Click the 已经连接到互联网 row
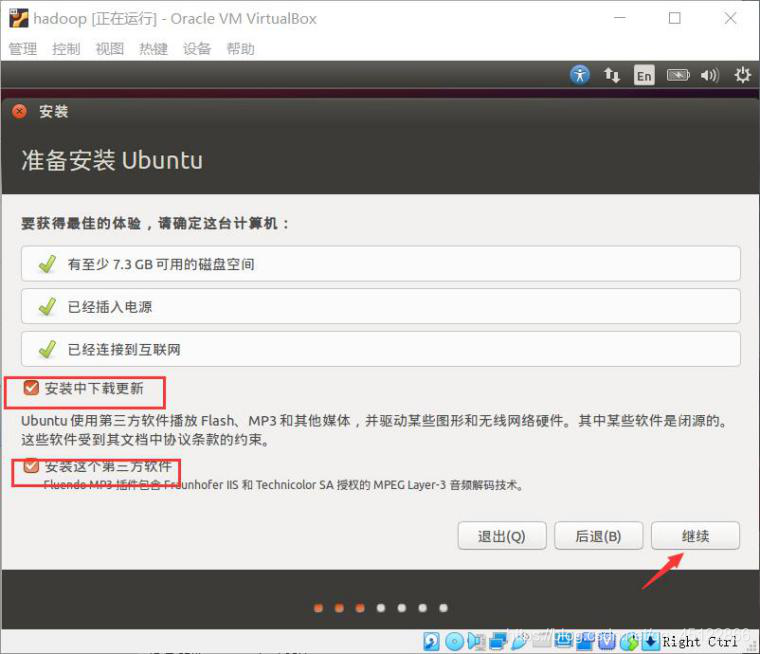This screenshot has height=654, width=760. coord(380,349)
